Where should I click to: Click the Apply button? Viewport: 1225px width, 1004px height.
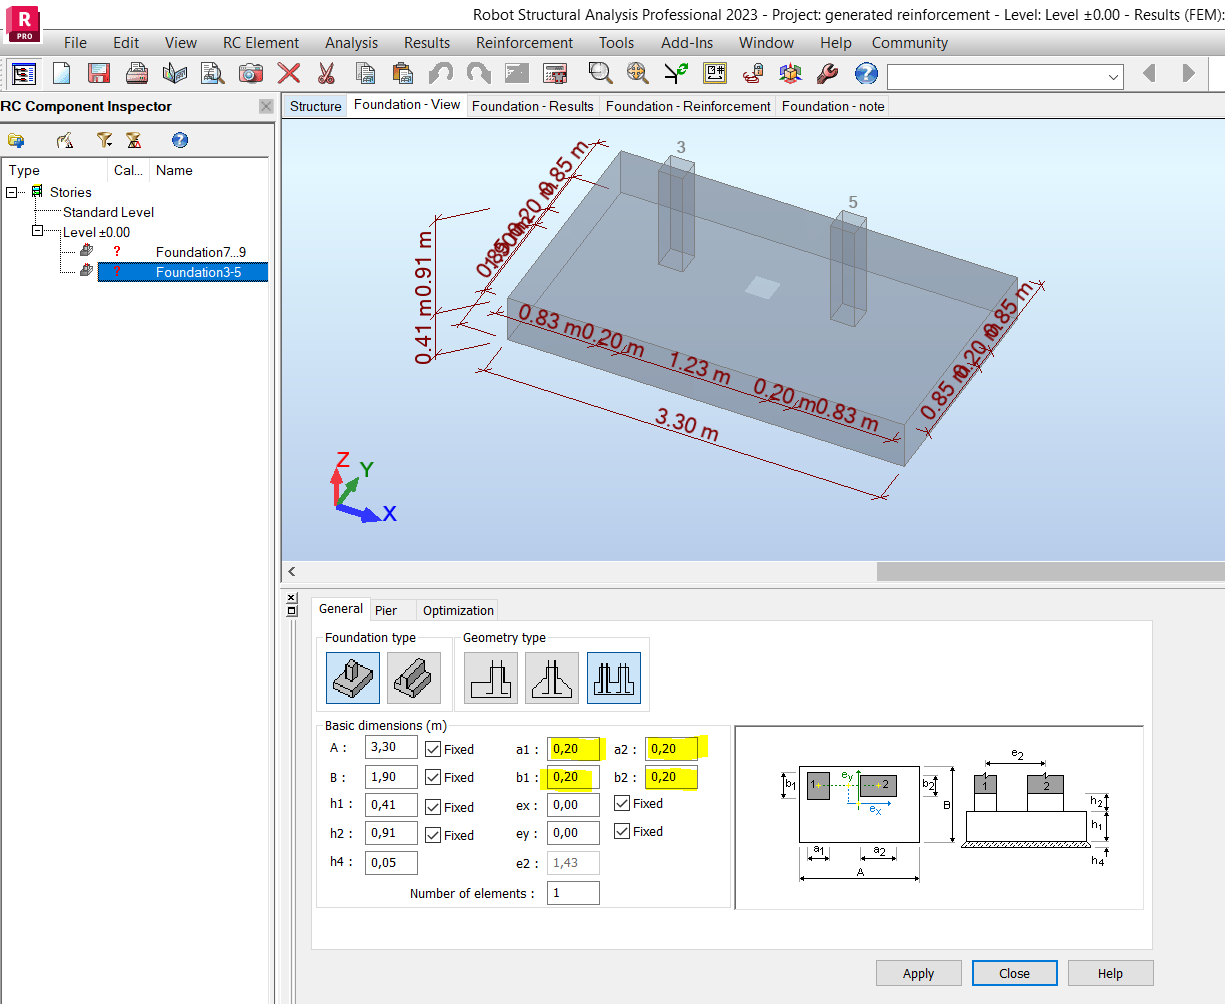pyautogui.click(x=917, y=973)
